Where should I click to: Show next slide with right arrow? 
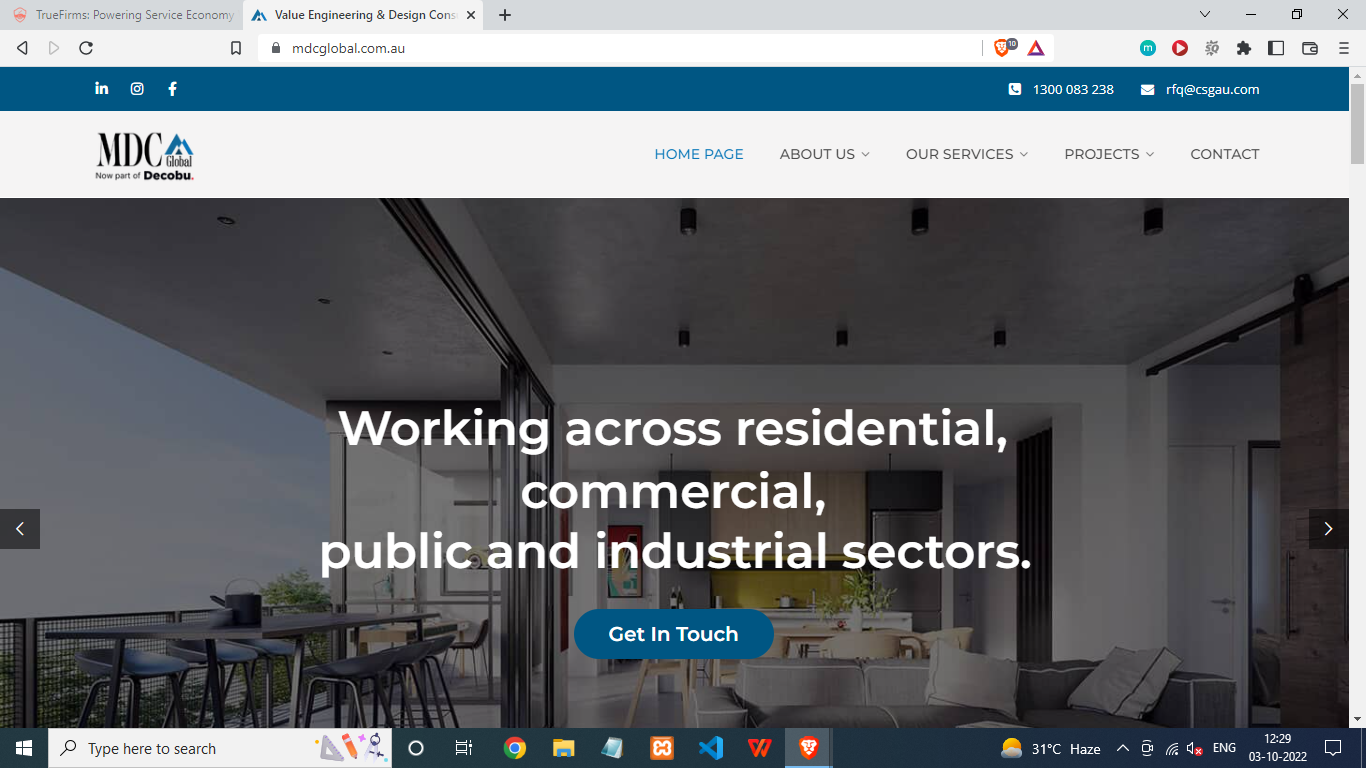1328,529
